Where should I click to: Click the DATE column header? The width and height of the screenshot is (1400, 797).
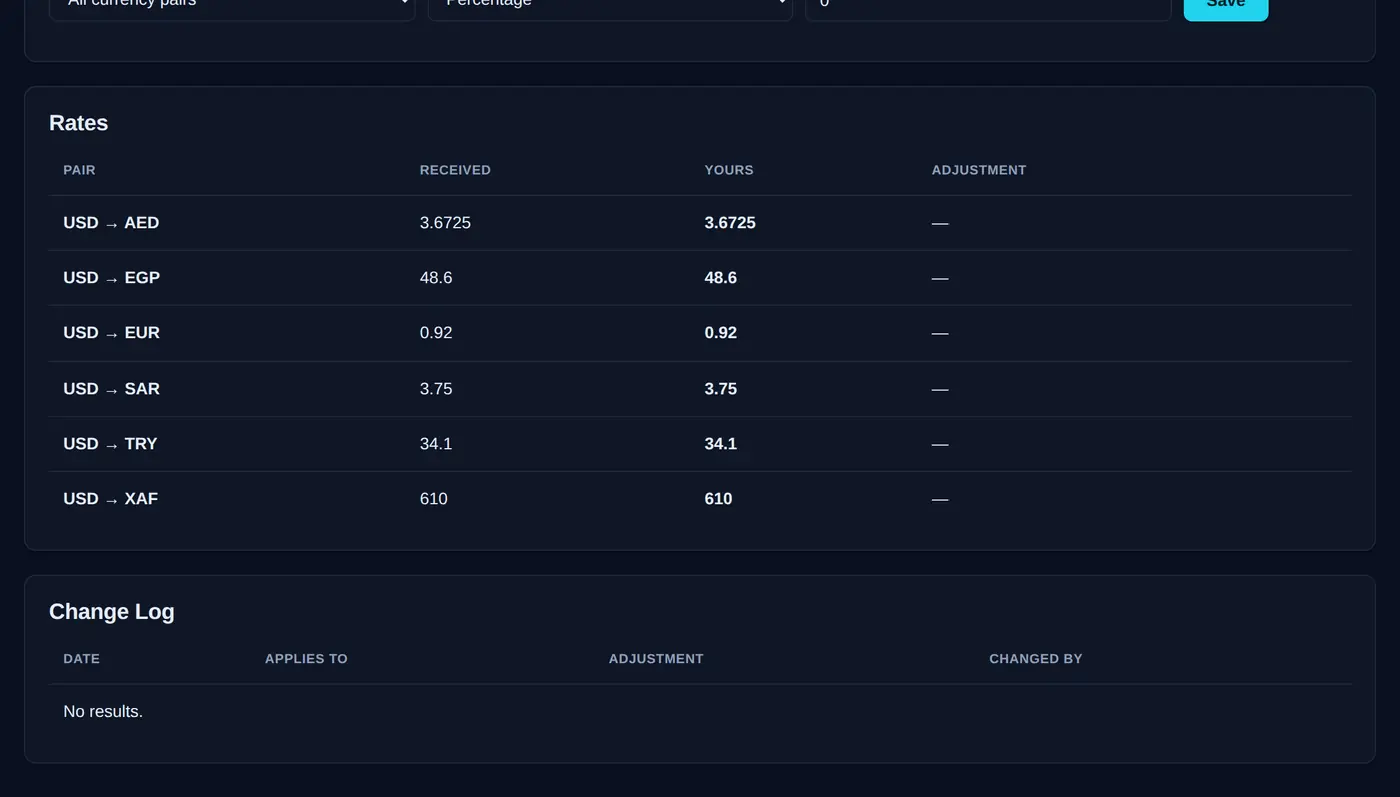81,659
